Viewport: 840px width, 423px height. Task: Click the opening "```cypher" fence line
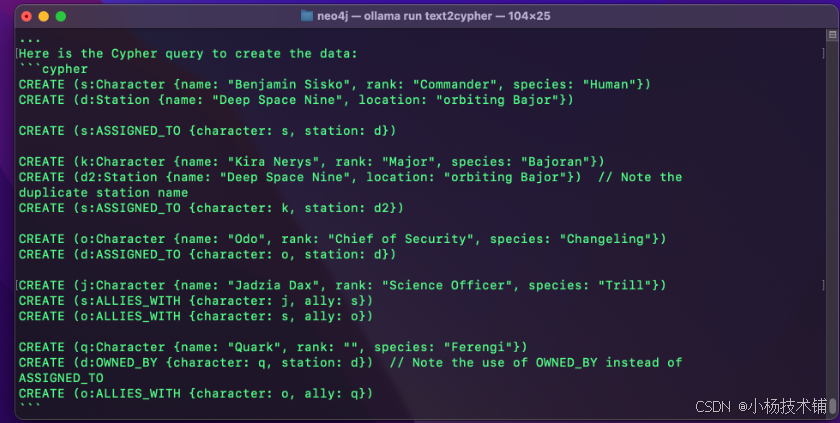coord(53,69)
